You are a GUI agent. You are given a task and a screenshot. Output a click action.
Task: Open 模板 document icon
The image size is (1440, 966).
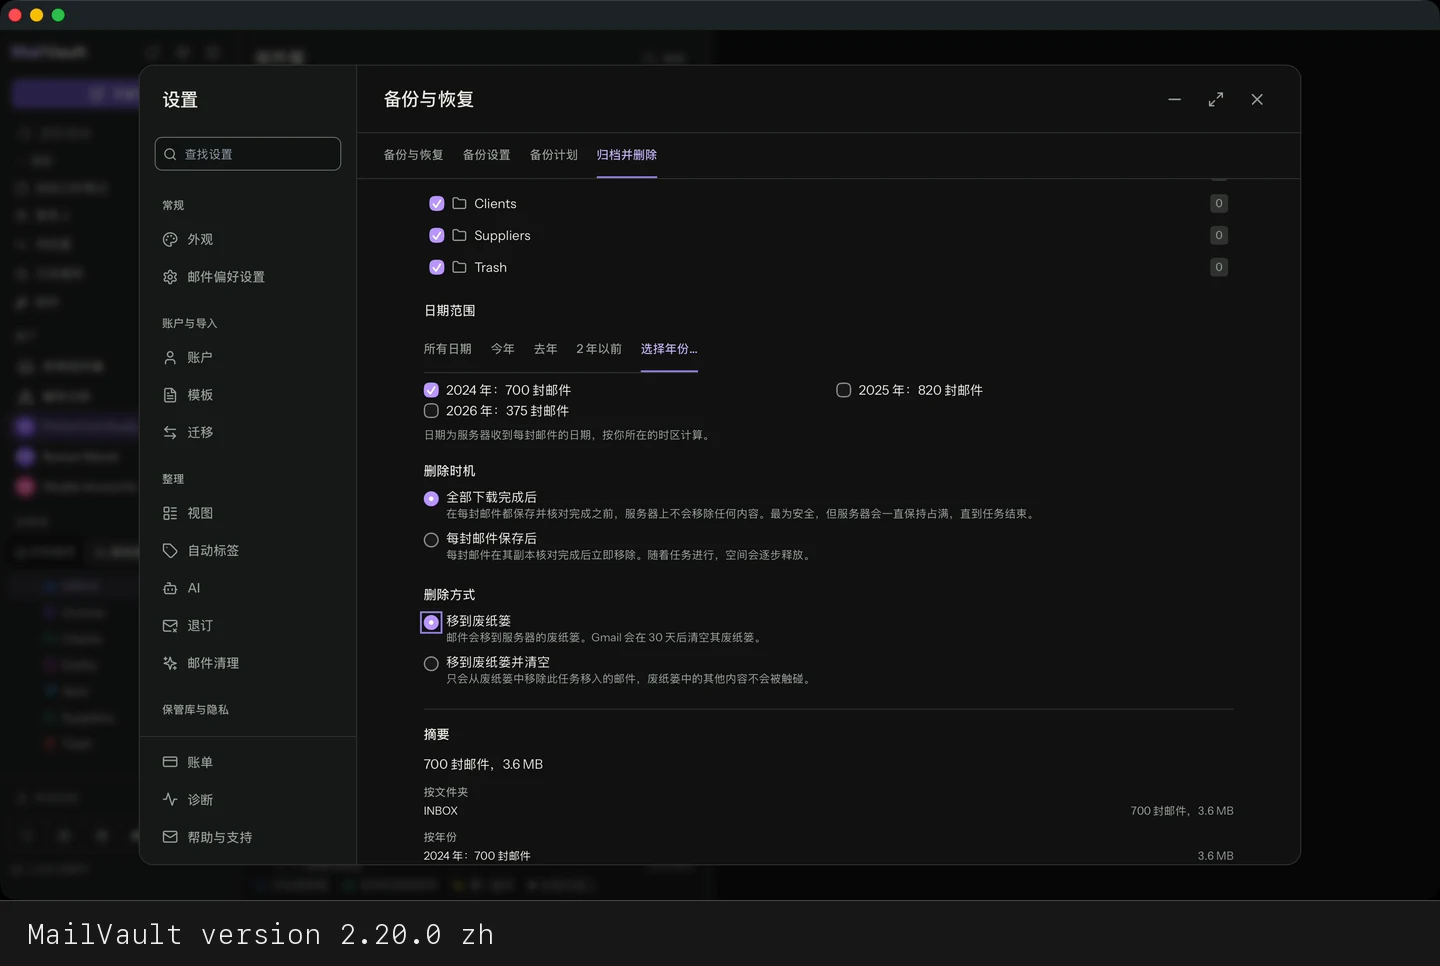point(170,395)
